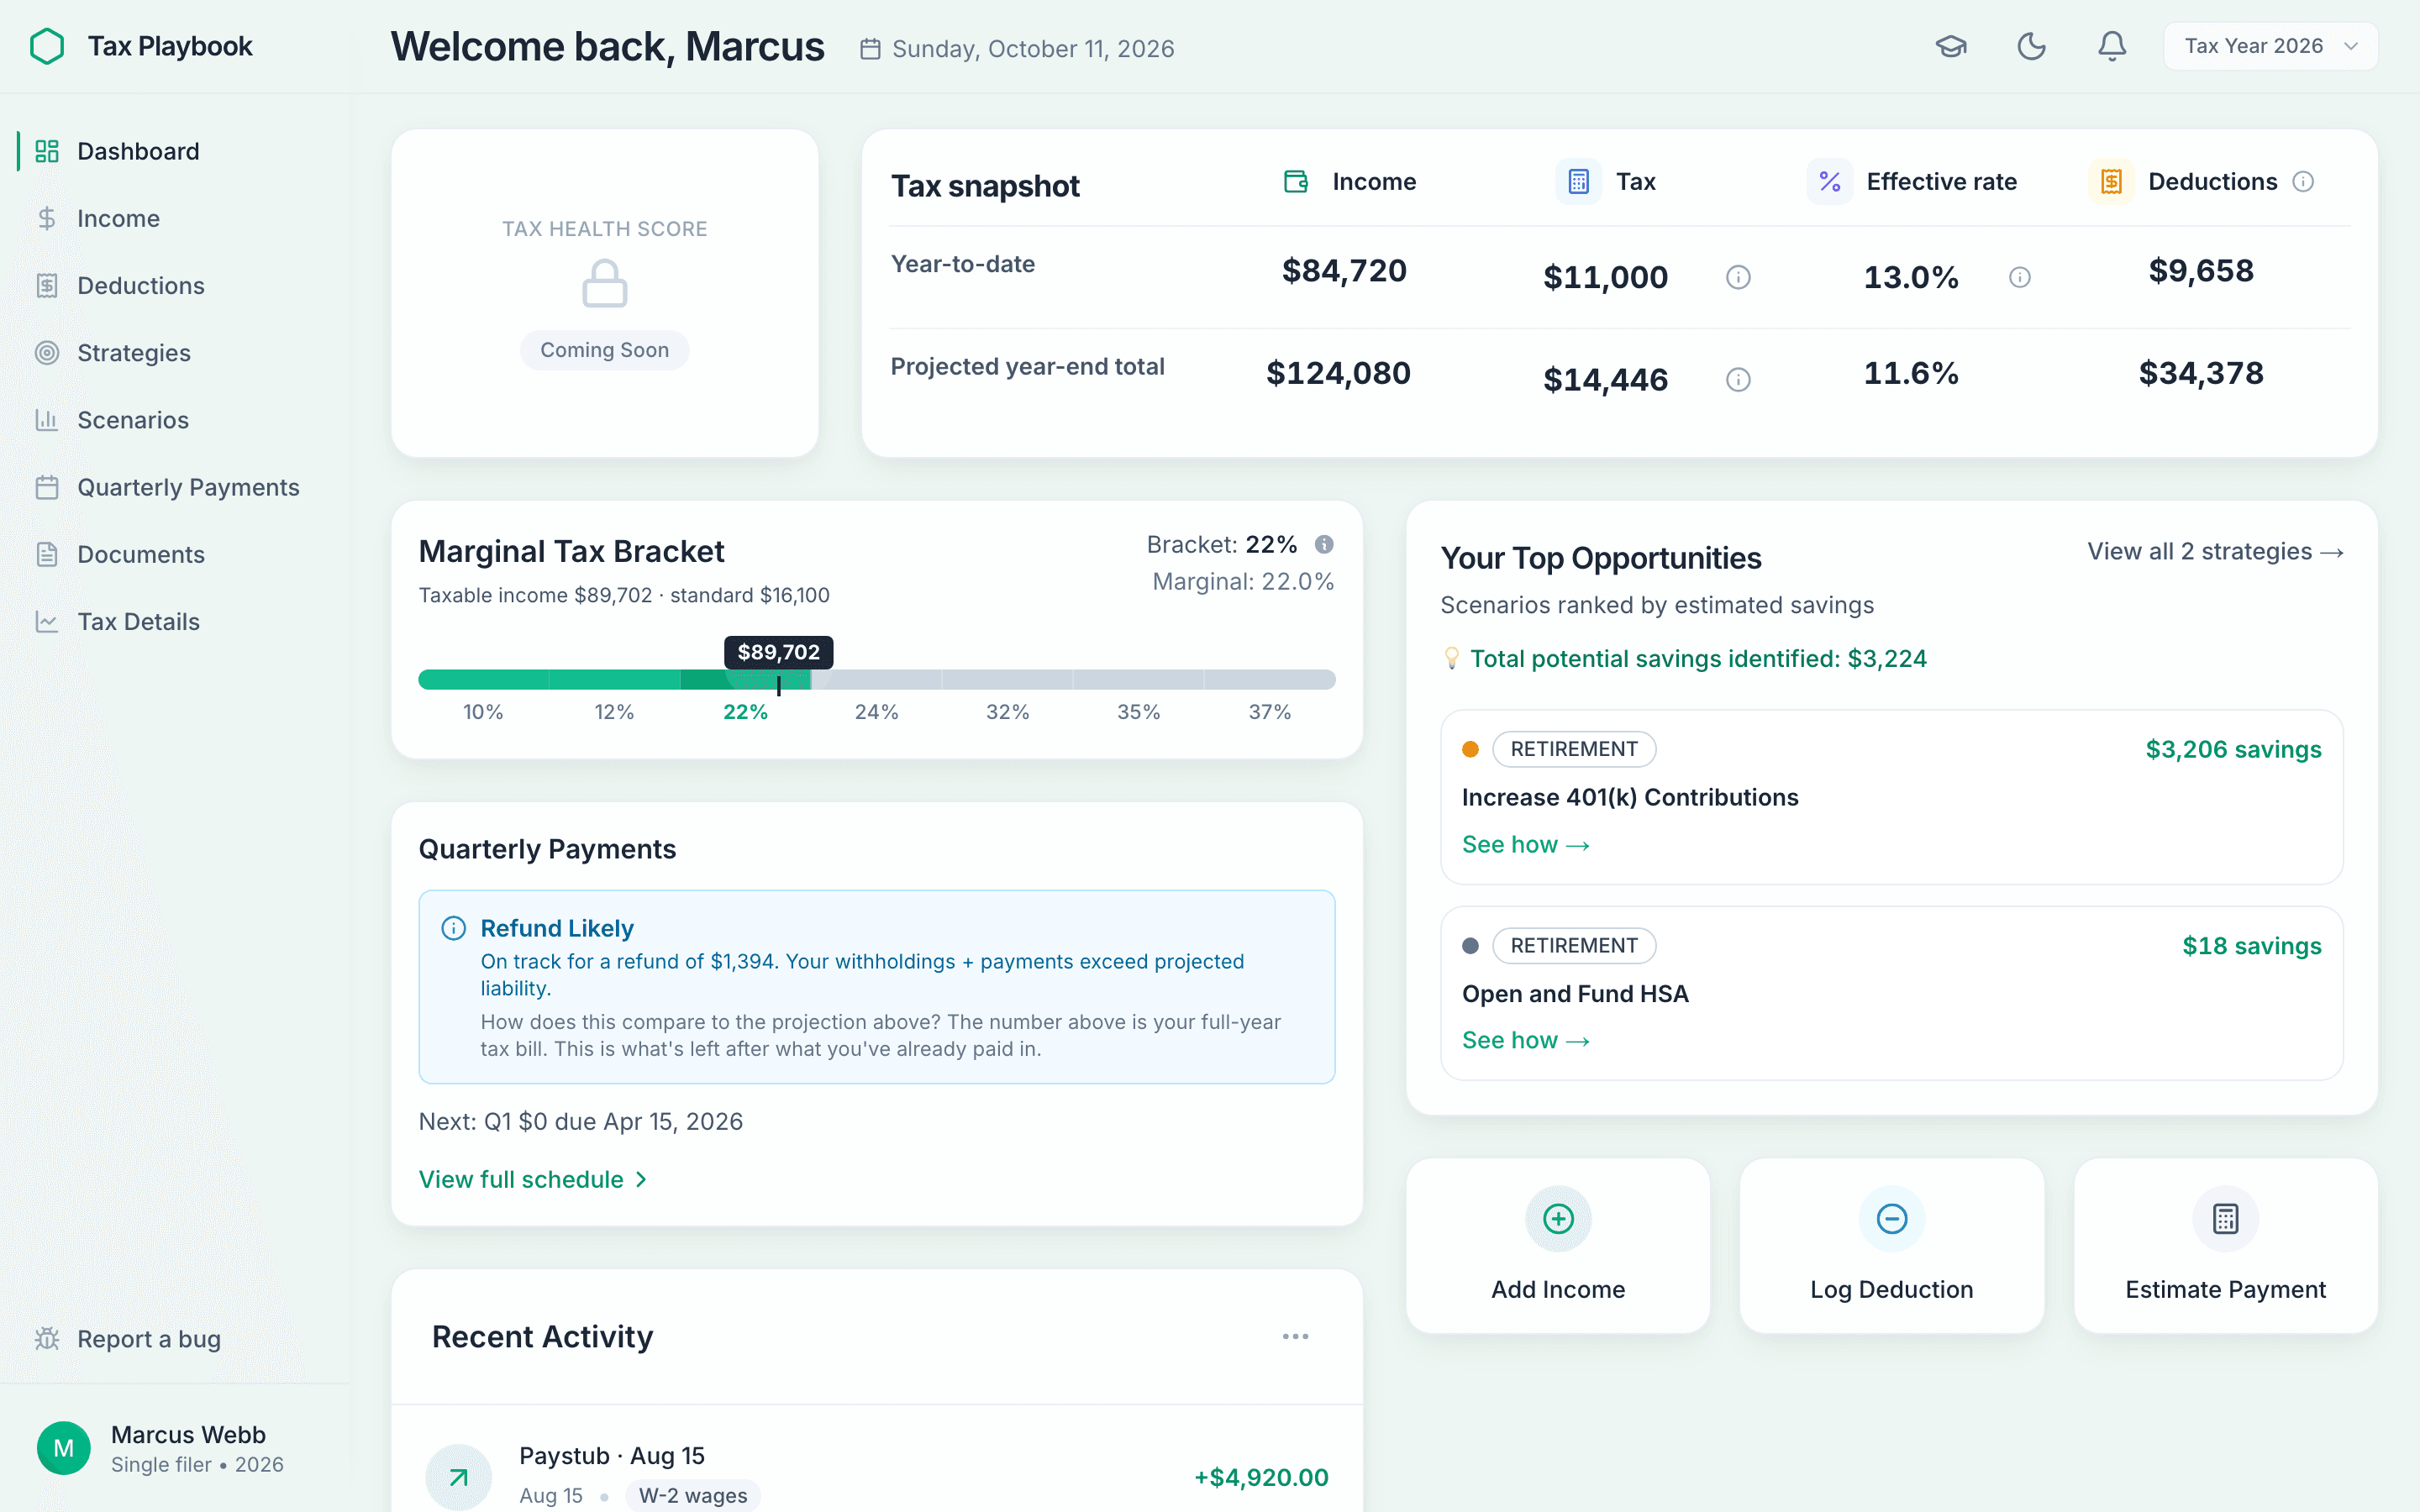Toggle dark mode moon icon
The height and width of the screenshot is (1512, 2420).
coord(2031,46)
